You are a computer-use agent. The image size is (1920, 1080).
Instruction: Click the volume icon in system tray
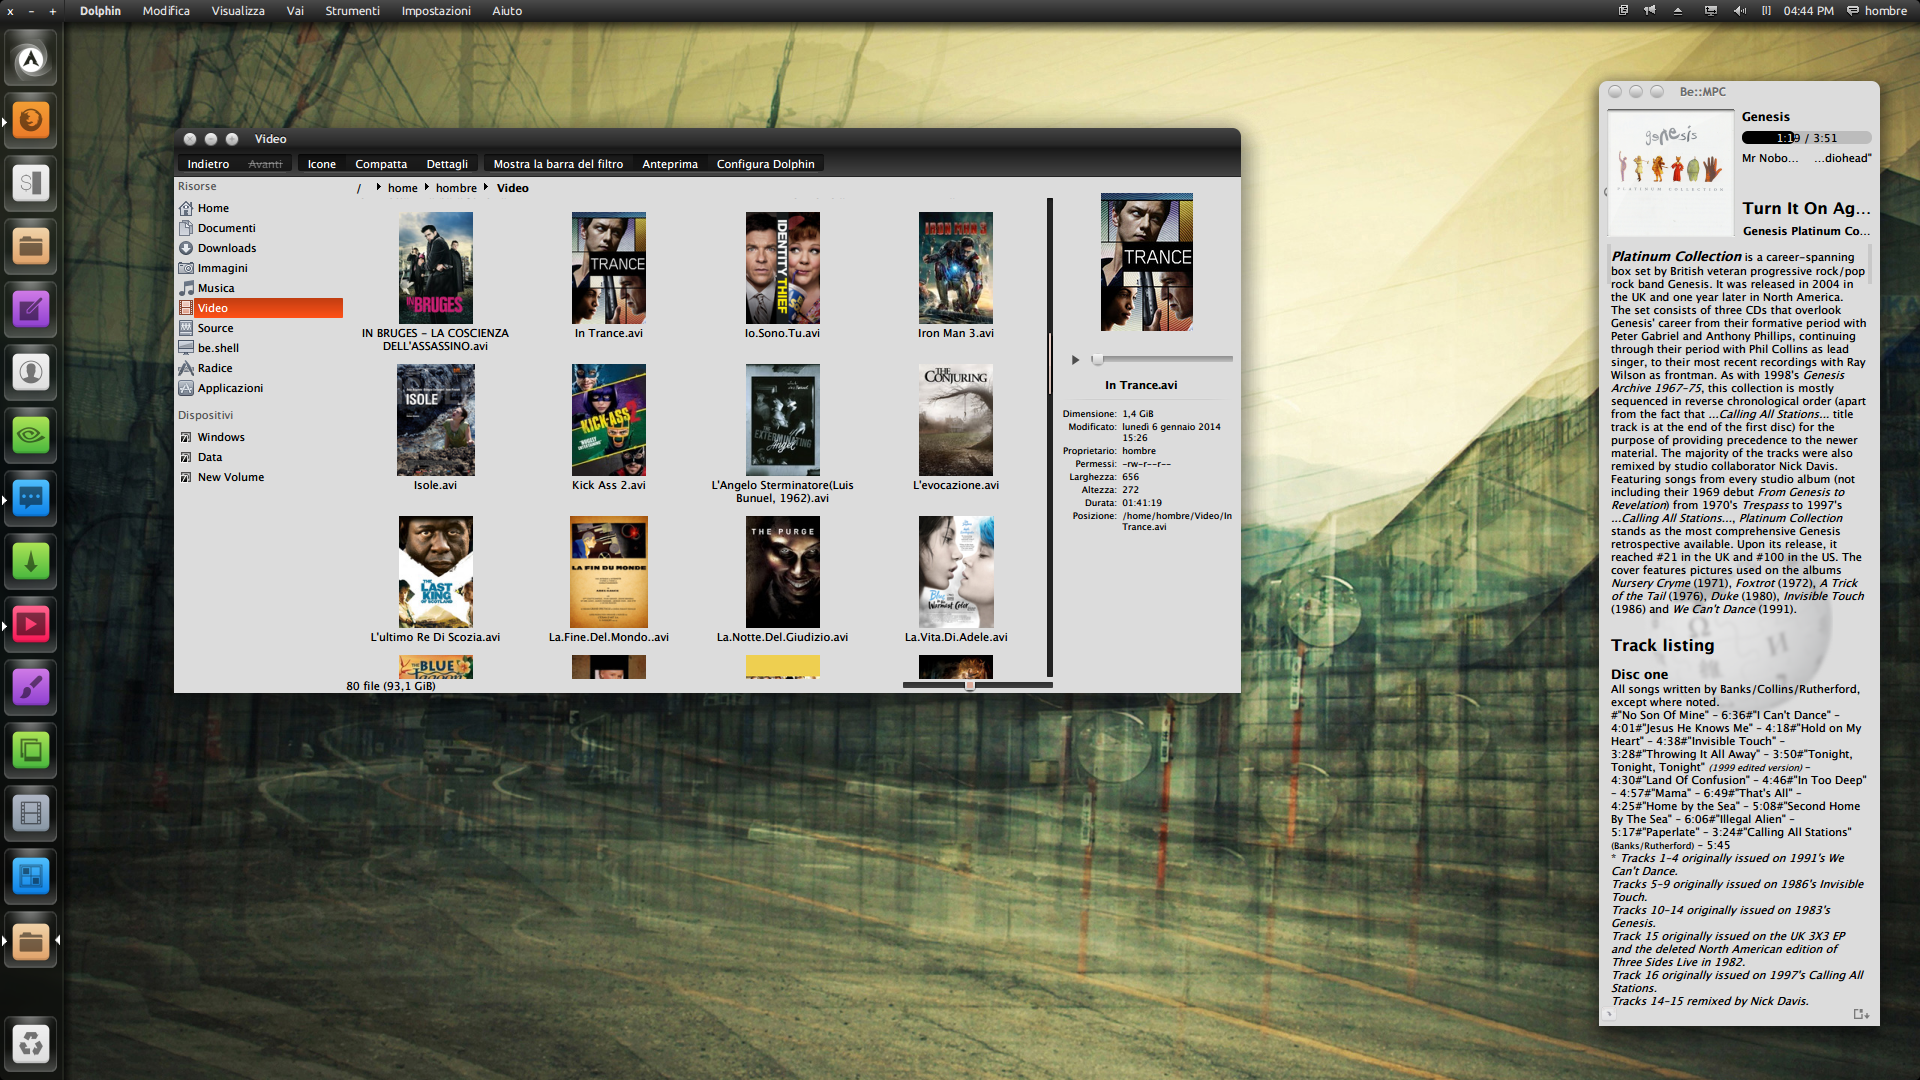[x=1740, y=11]
